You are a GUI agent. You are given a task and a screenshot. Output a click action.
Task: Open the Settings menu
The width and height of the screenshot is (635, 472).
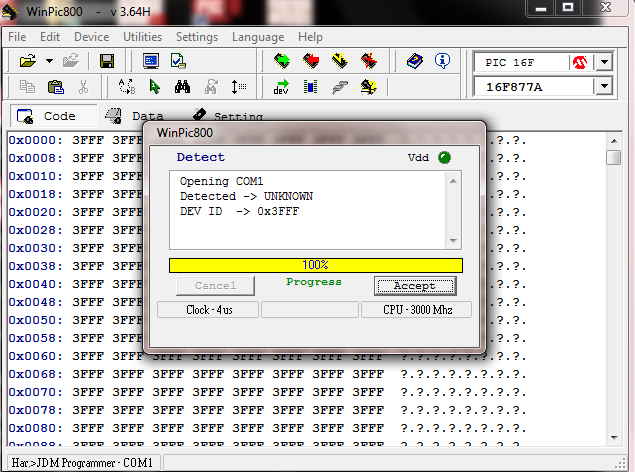pyautogui.click(x=197, y=37)
